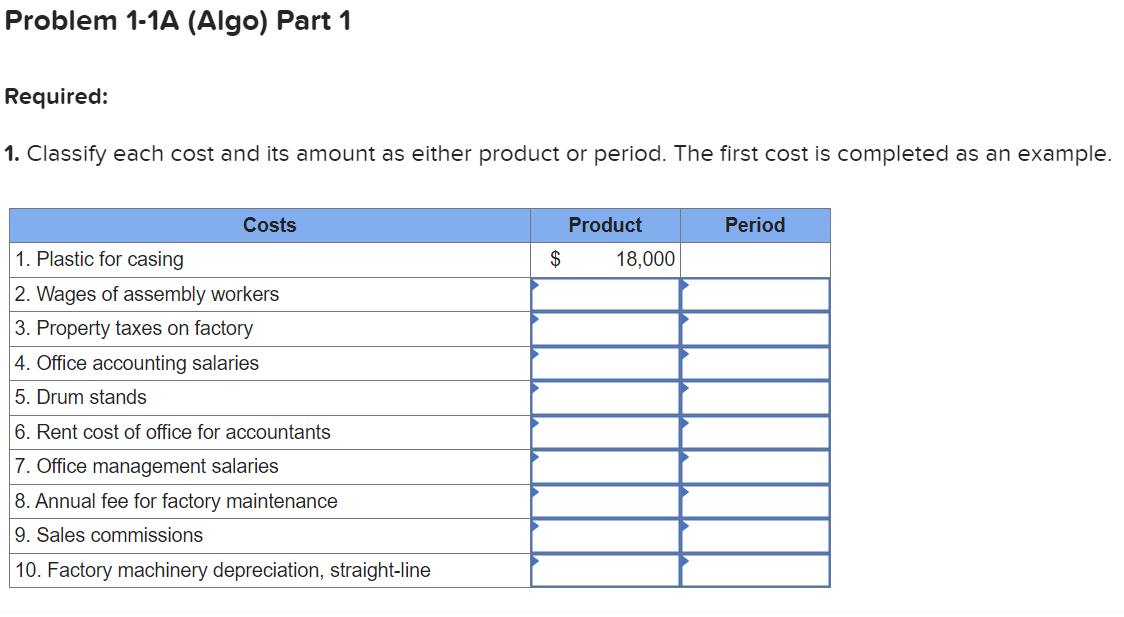Expand the Office management salaries Product cell marker
The height and width of the screenshot is (617, 1124).
pyautogui.click(x=605, y=466)
